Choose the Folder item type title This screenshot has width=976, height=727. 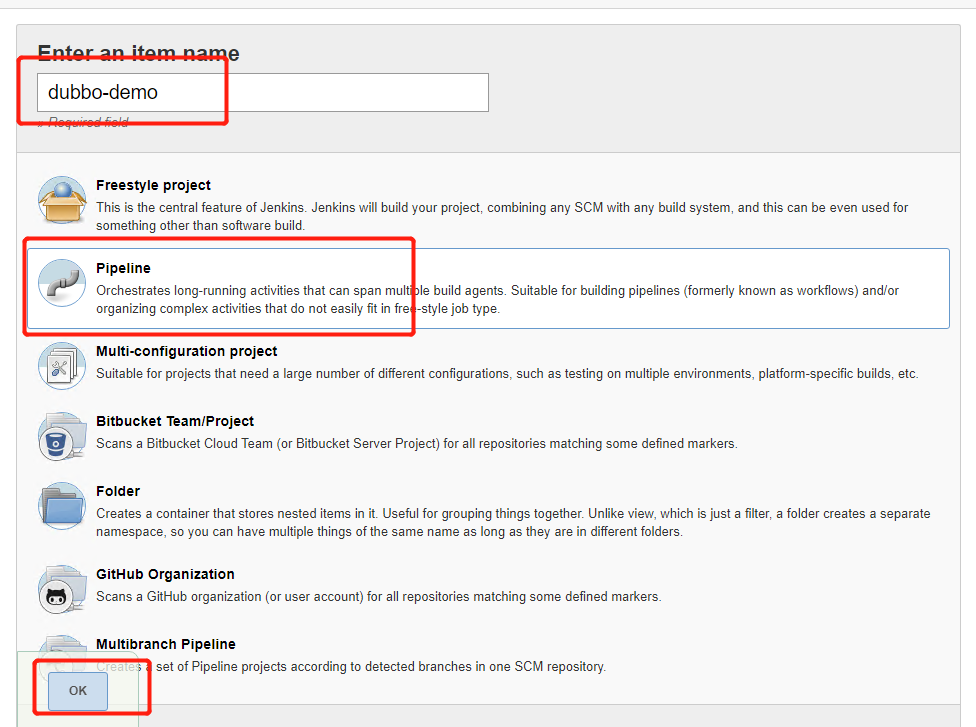coord(118,491)
